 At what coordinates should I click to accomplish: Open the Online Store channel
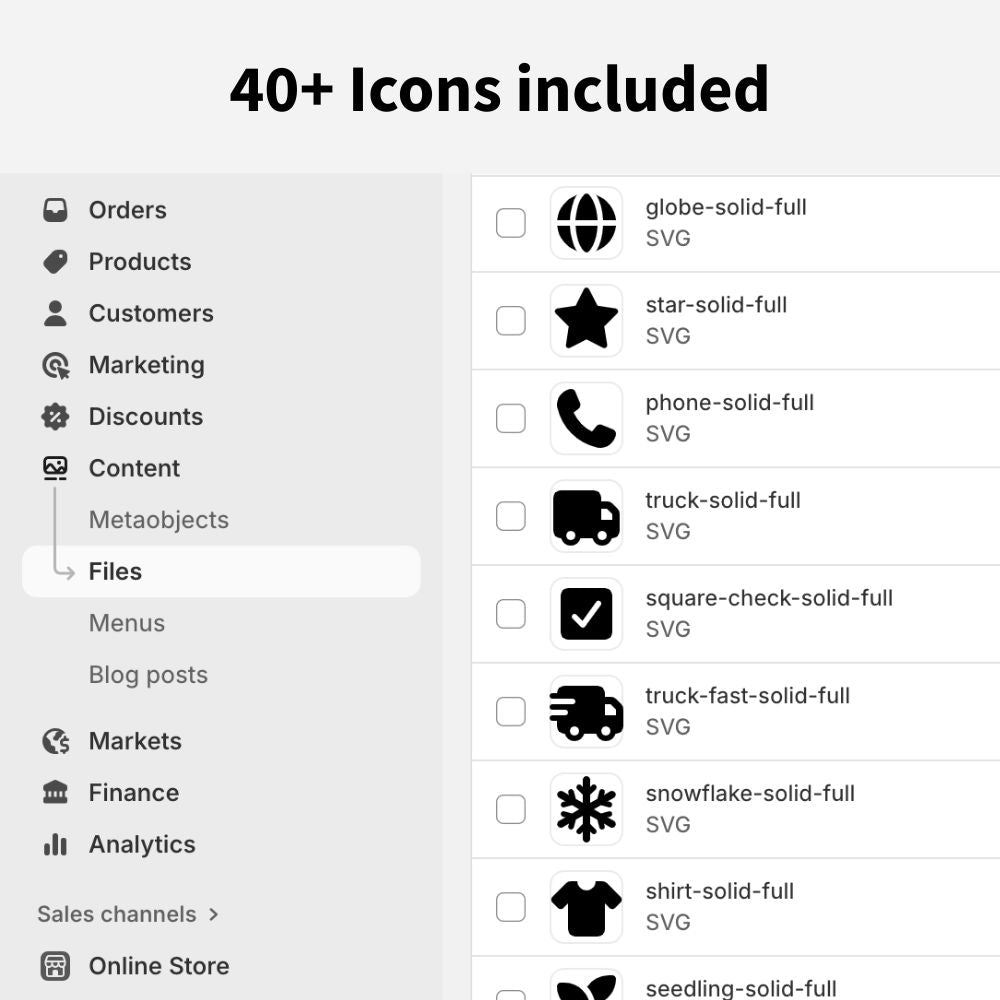click(x=159, y=966)
